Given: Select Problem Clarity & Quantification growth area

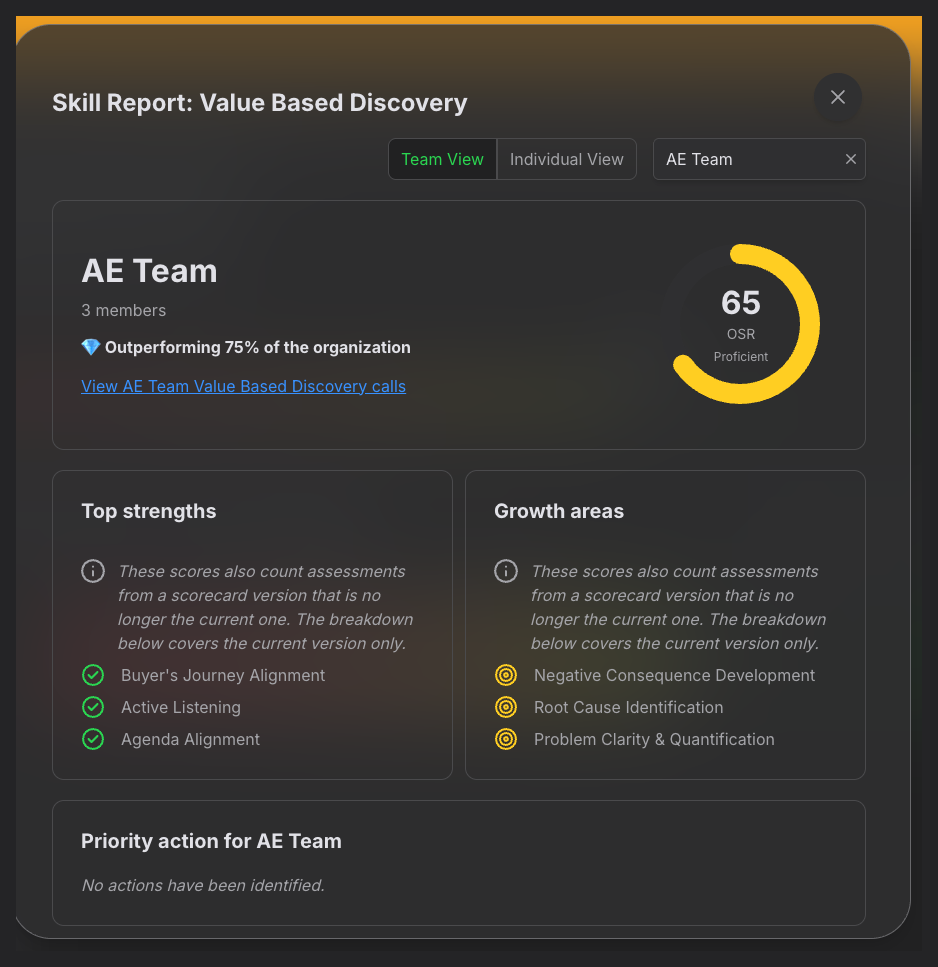Looking at the screenshot, I should 654,739.
